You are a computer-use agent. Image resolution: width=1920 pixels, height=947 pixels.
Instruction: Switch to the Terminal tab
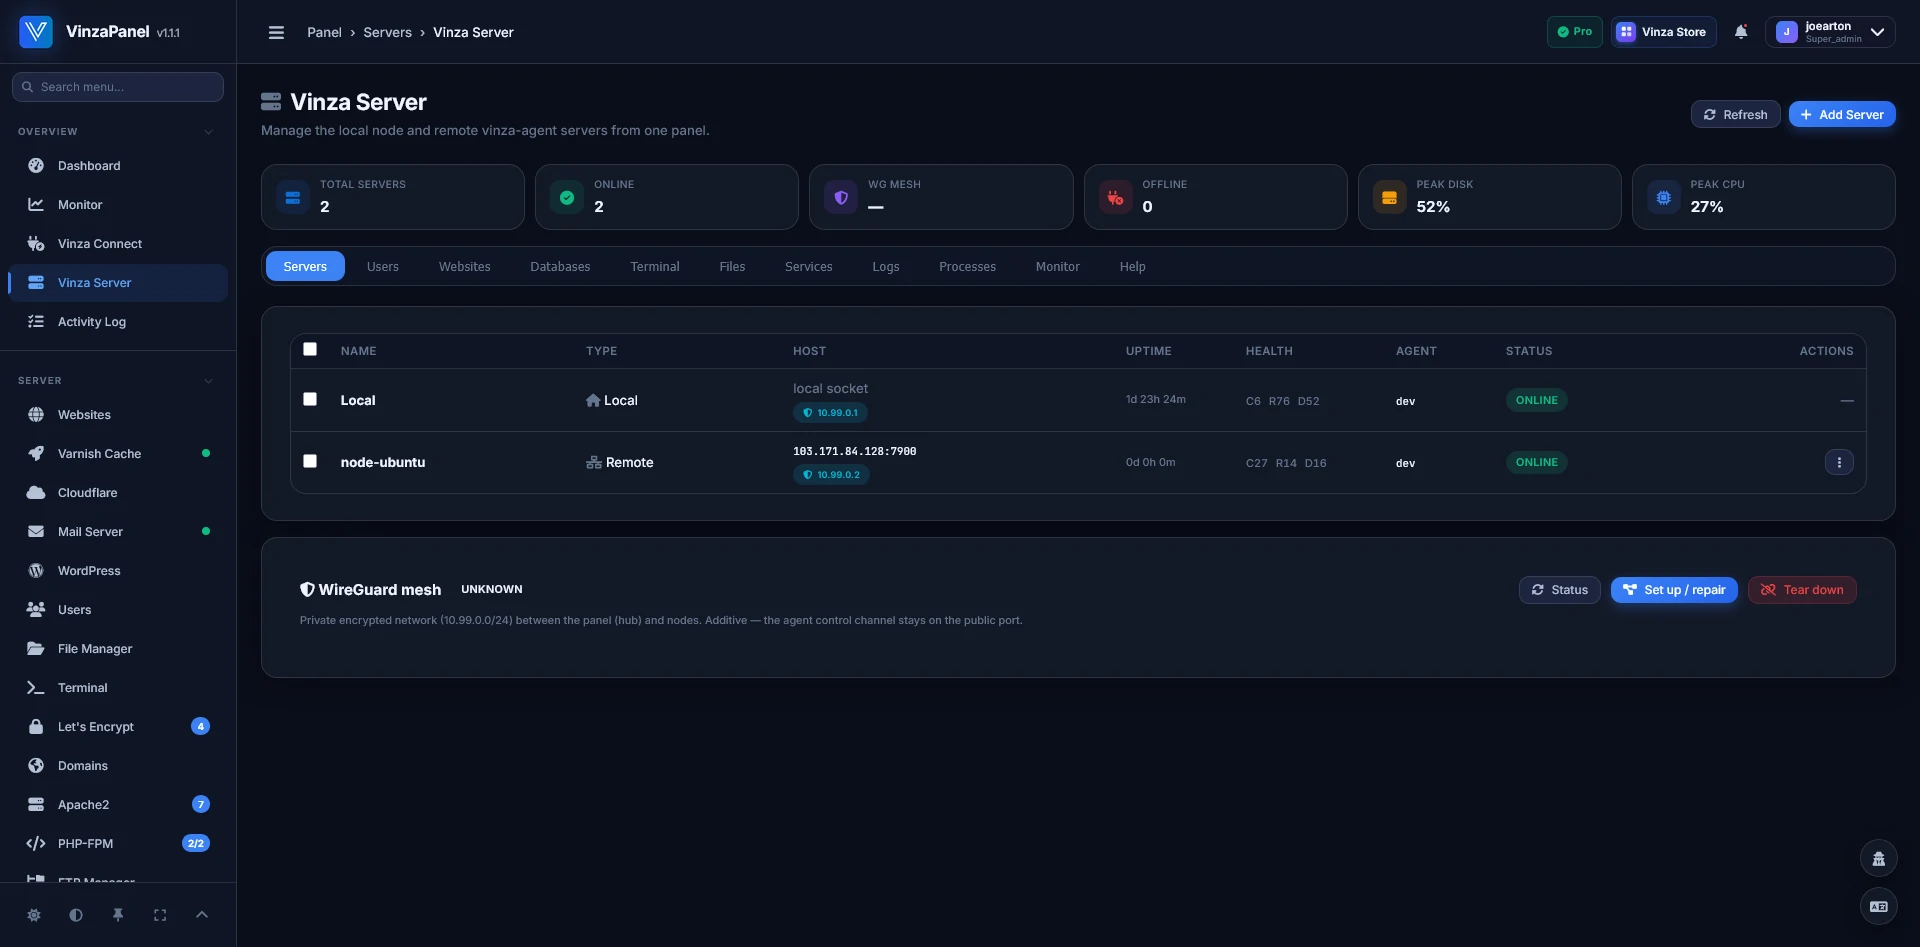coord(655,266)
